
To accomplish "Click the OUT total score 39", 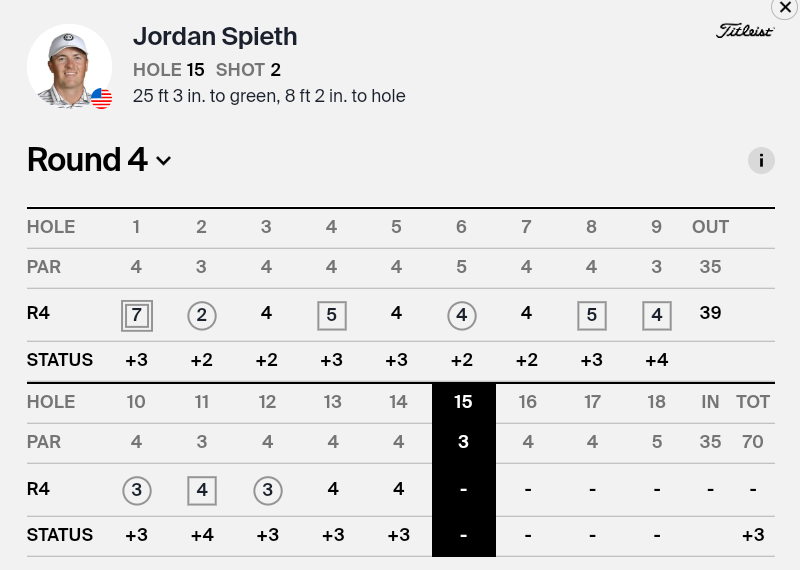I will pyautogui.click(x=710, y=314).
